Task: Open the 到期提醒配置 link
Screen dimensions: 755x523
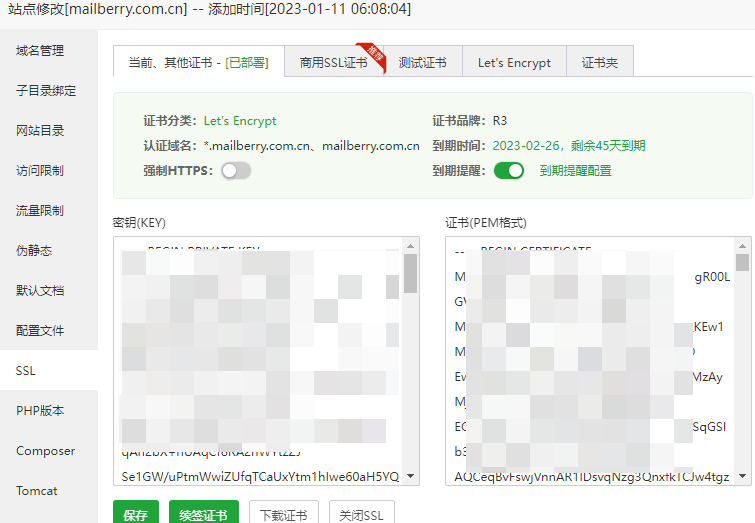Action: (x=575, y=170)
